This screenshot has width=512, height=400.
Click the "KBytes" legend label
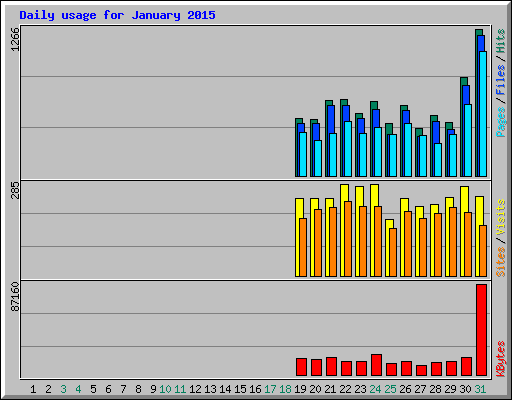[x=500, y=359]
